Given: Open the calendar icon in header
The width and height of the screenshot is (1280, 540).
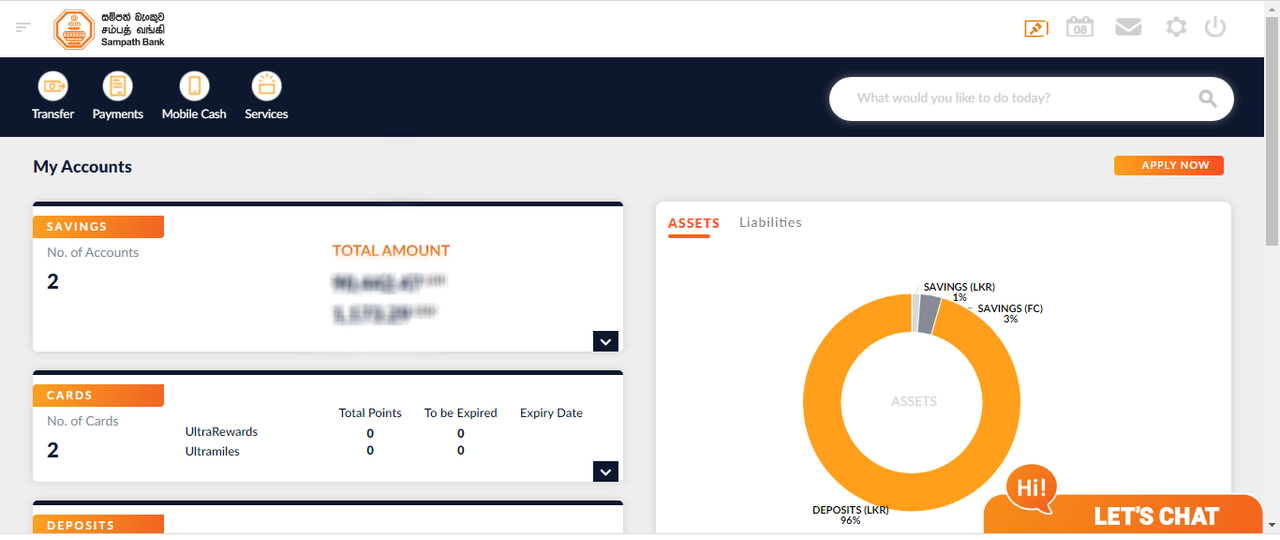Looking at the screenshot, I should click(x=1079, y=27).
